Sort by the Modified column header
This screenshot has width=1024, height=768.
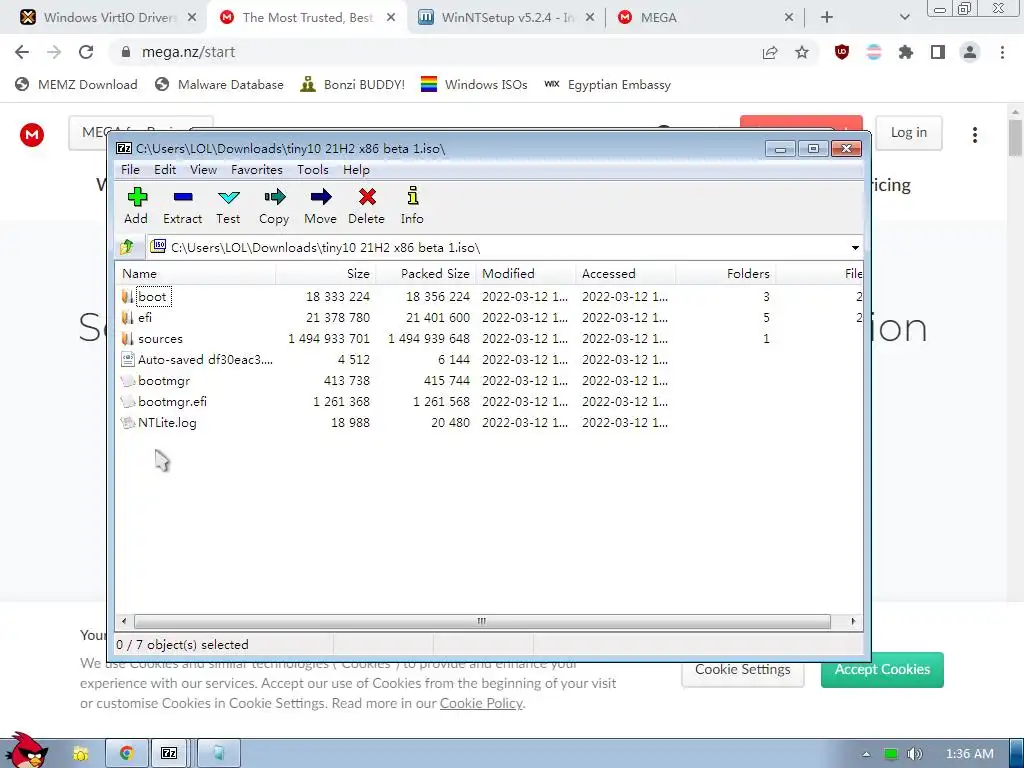526,274
